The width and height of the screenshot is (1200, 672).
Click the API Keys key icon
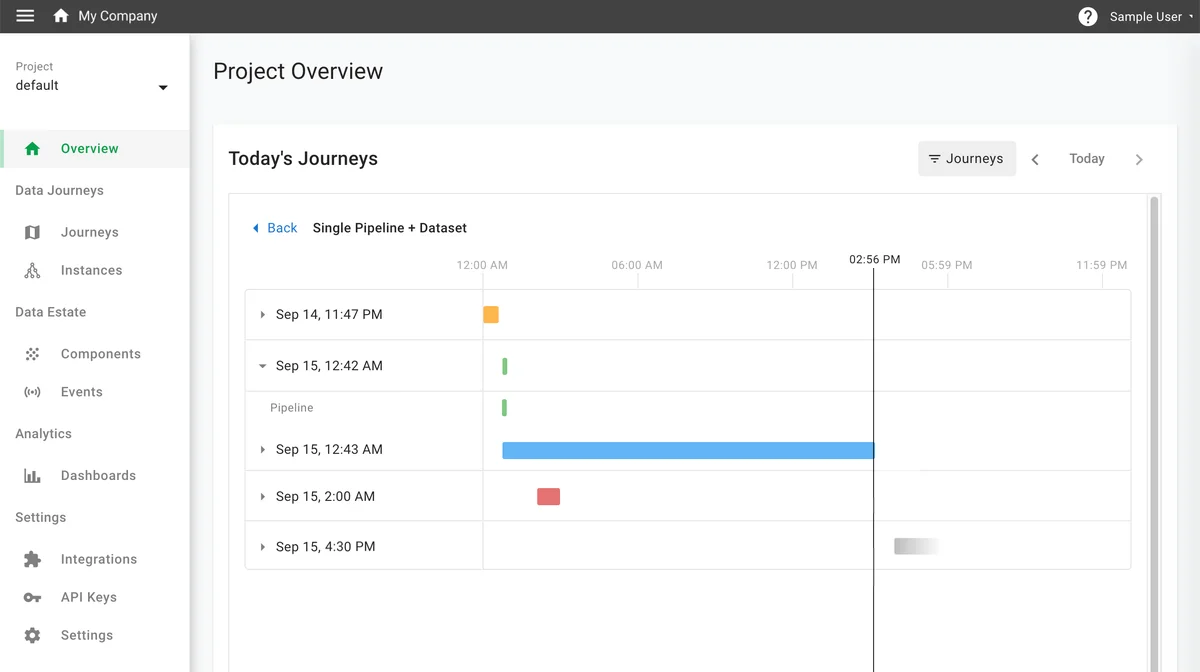coord(32,598)
